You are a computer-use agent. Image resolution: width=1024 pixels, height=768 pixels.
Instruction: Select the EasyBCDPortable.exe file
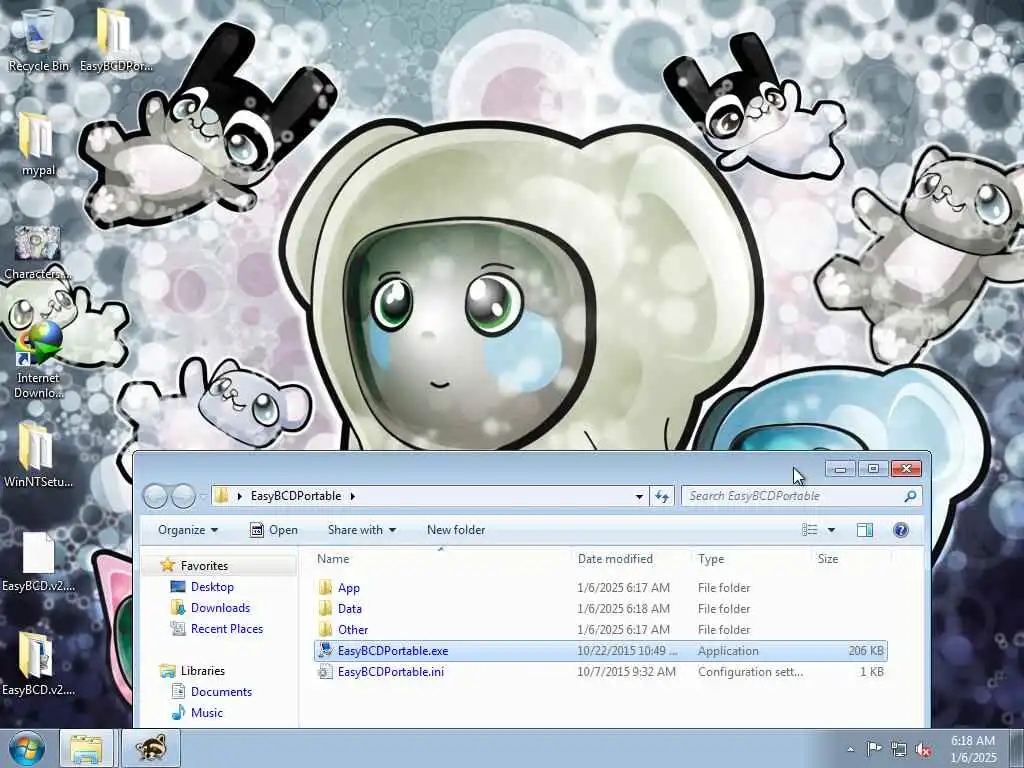pos(392,650)
